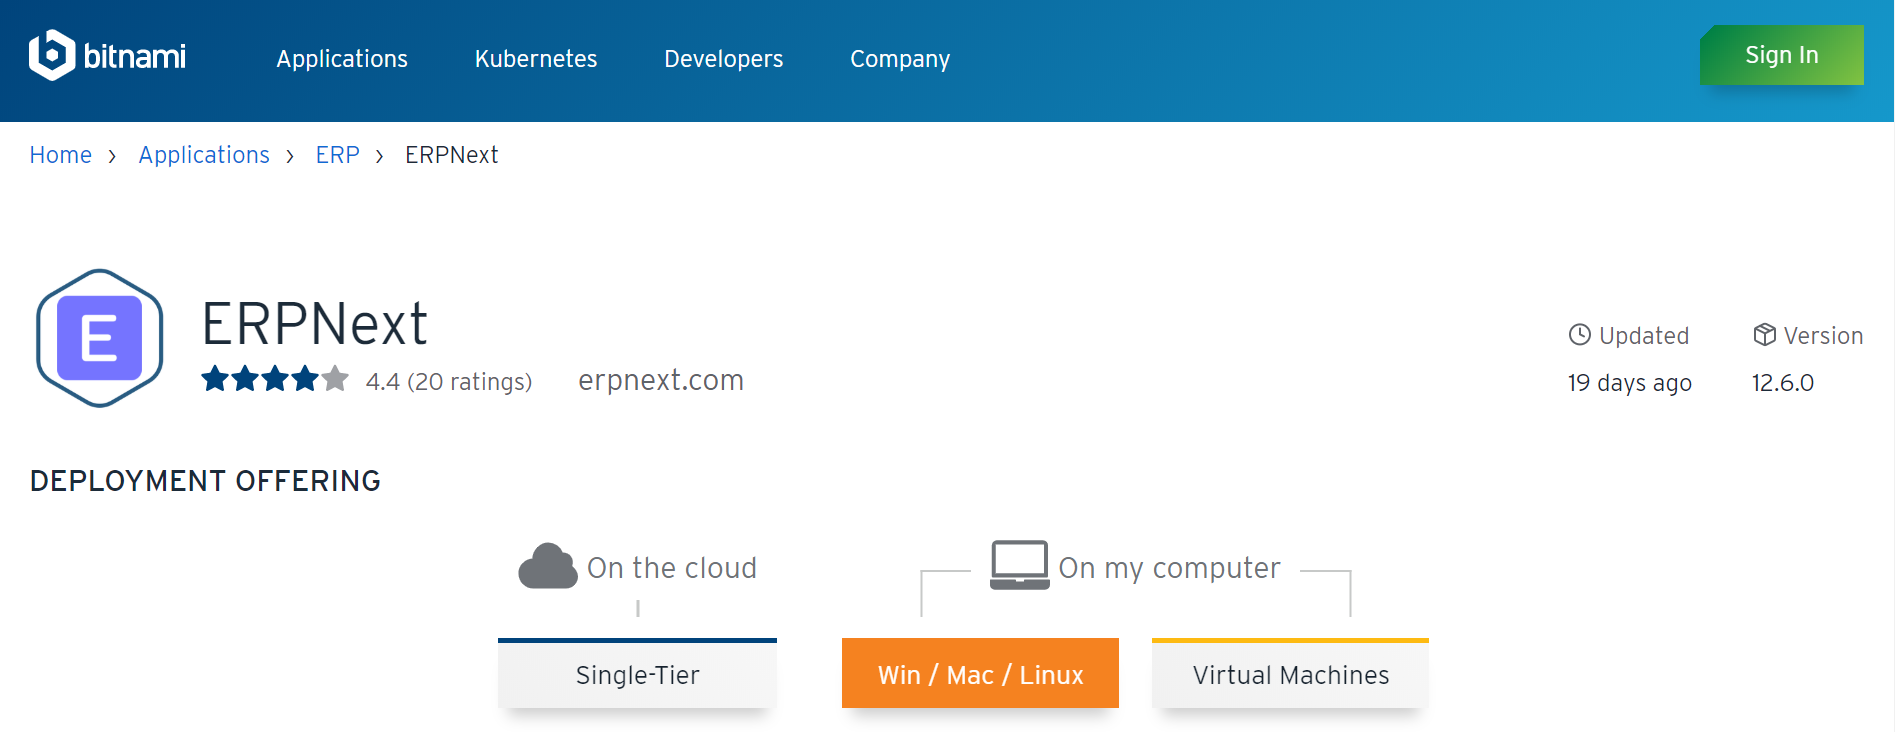This screenshot has height=732, width=1895.
Task: Click the 12.6.0 version number
Action: pyautogui.click(x=1783, y=383)
